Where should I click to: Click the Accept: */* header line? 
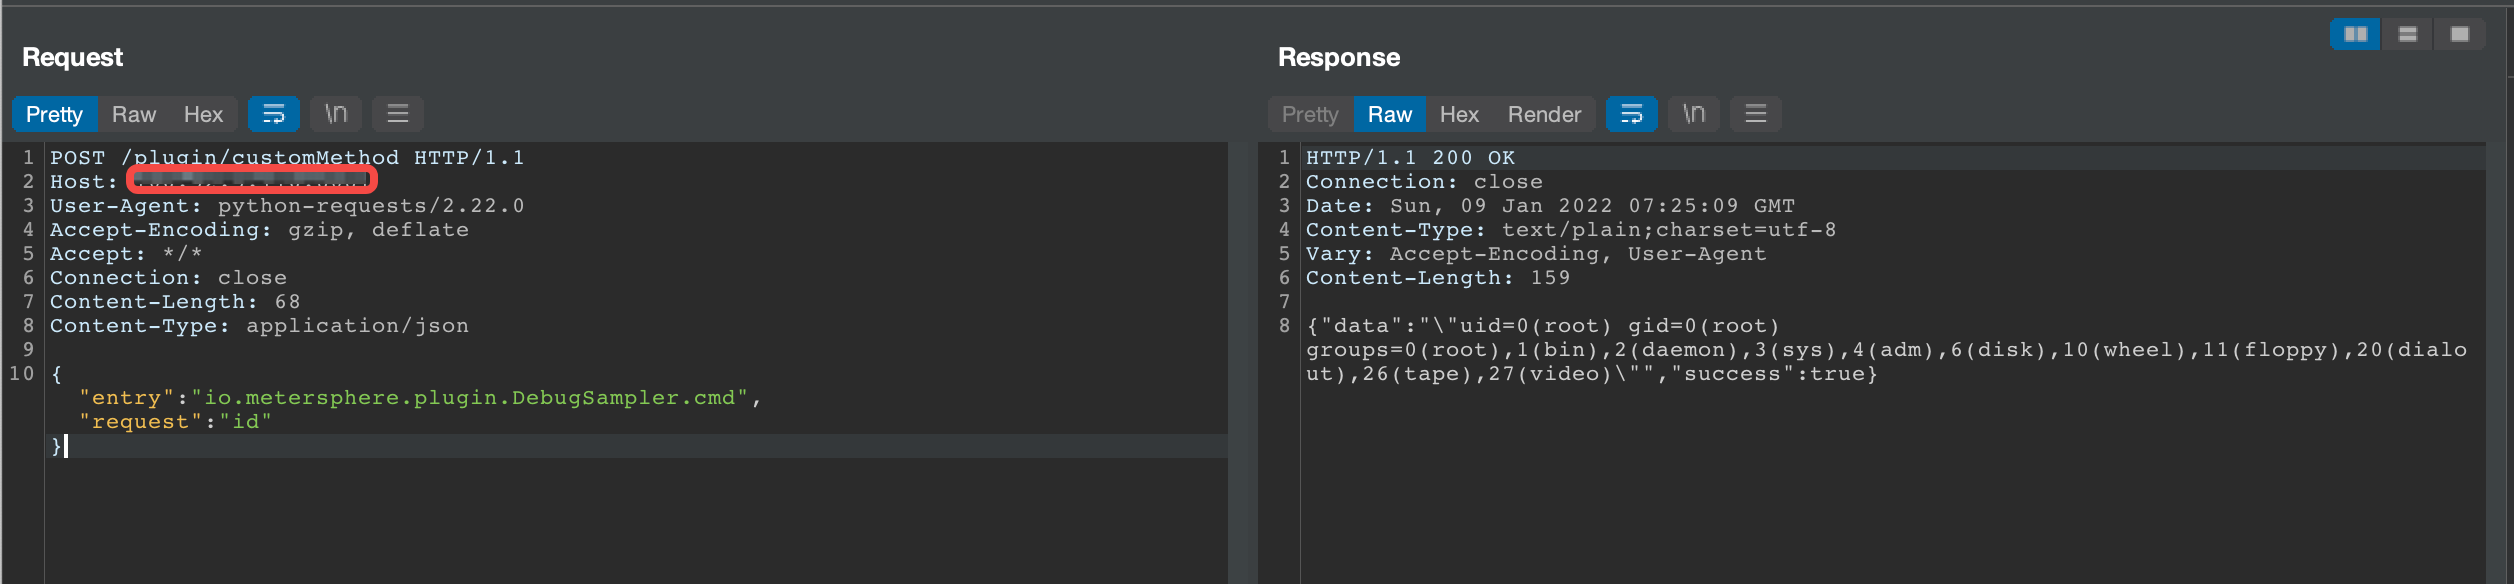[126, 254]
